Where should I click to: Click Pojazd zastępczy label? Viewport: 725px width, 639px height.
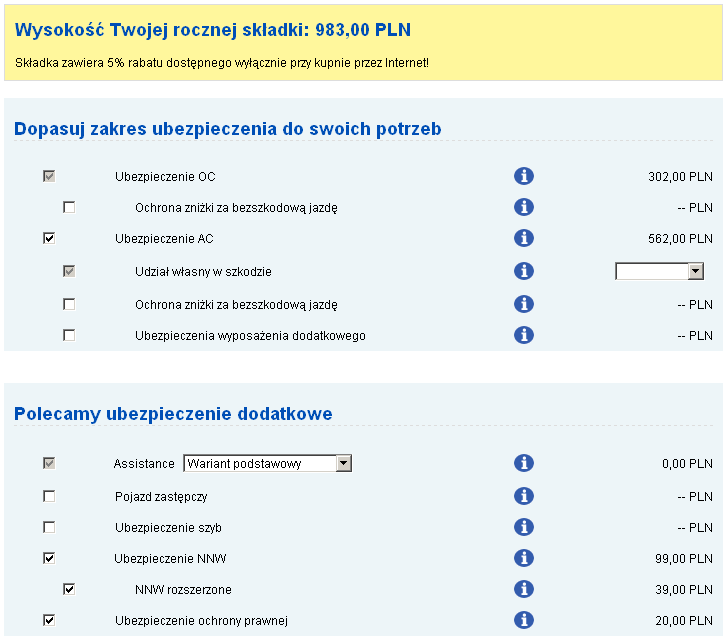pyautogui.click(x=161, y=497)
